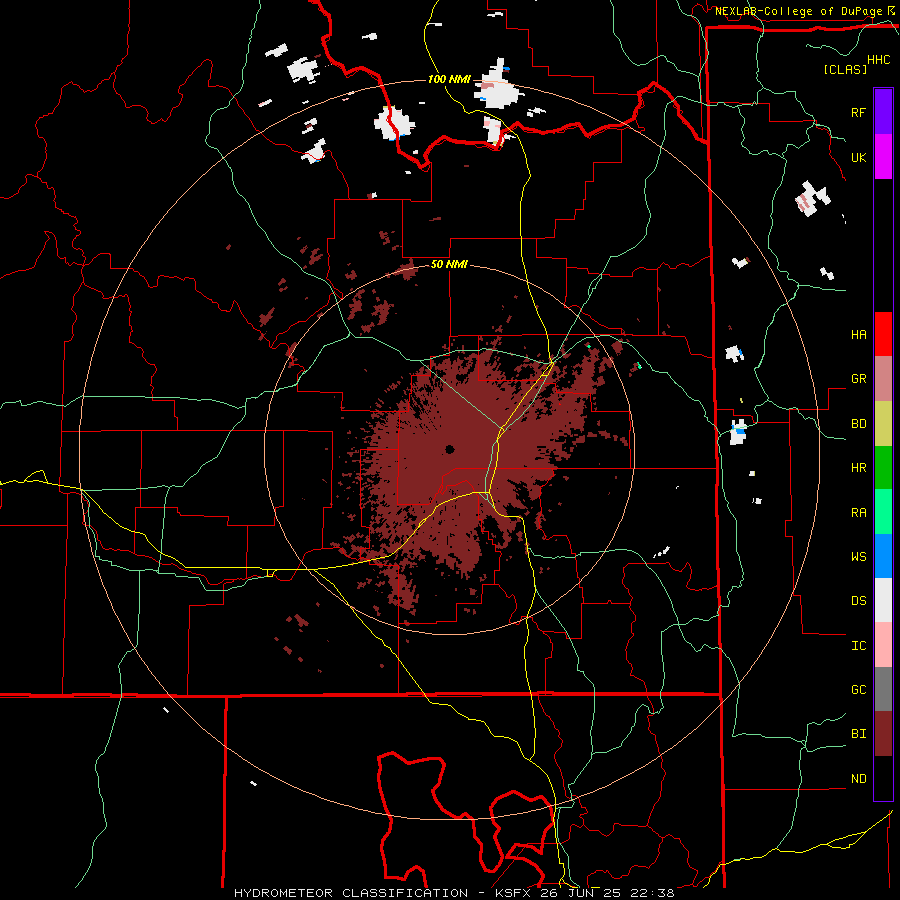Click the RA light-green legend swatch
900x900 pixels.
(883, 512)
